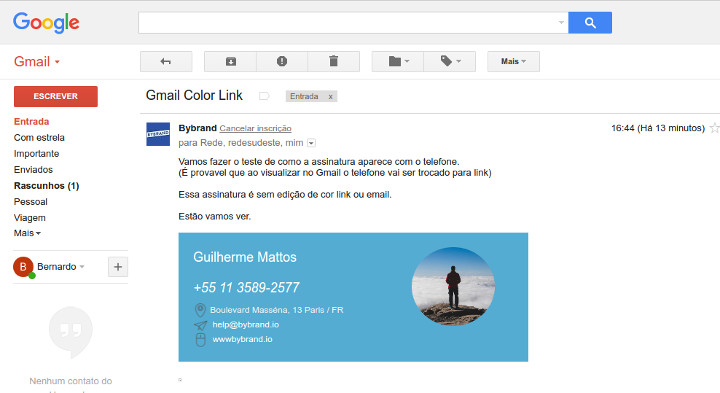
Task: Click the phone number +55 11 3589-2577
Action: [247, 288]
